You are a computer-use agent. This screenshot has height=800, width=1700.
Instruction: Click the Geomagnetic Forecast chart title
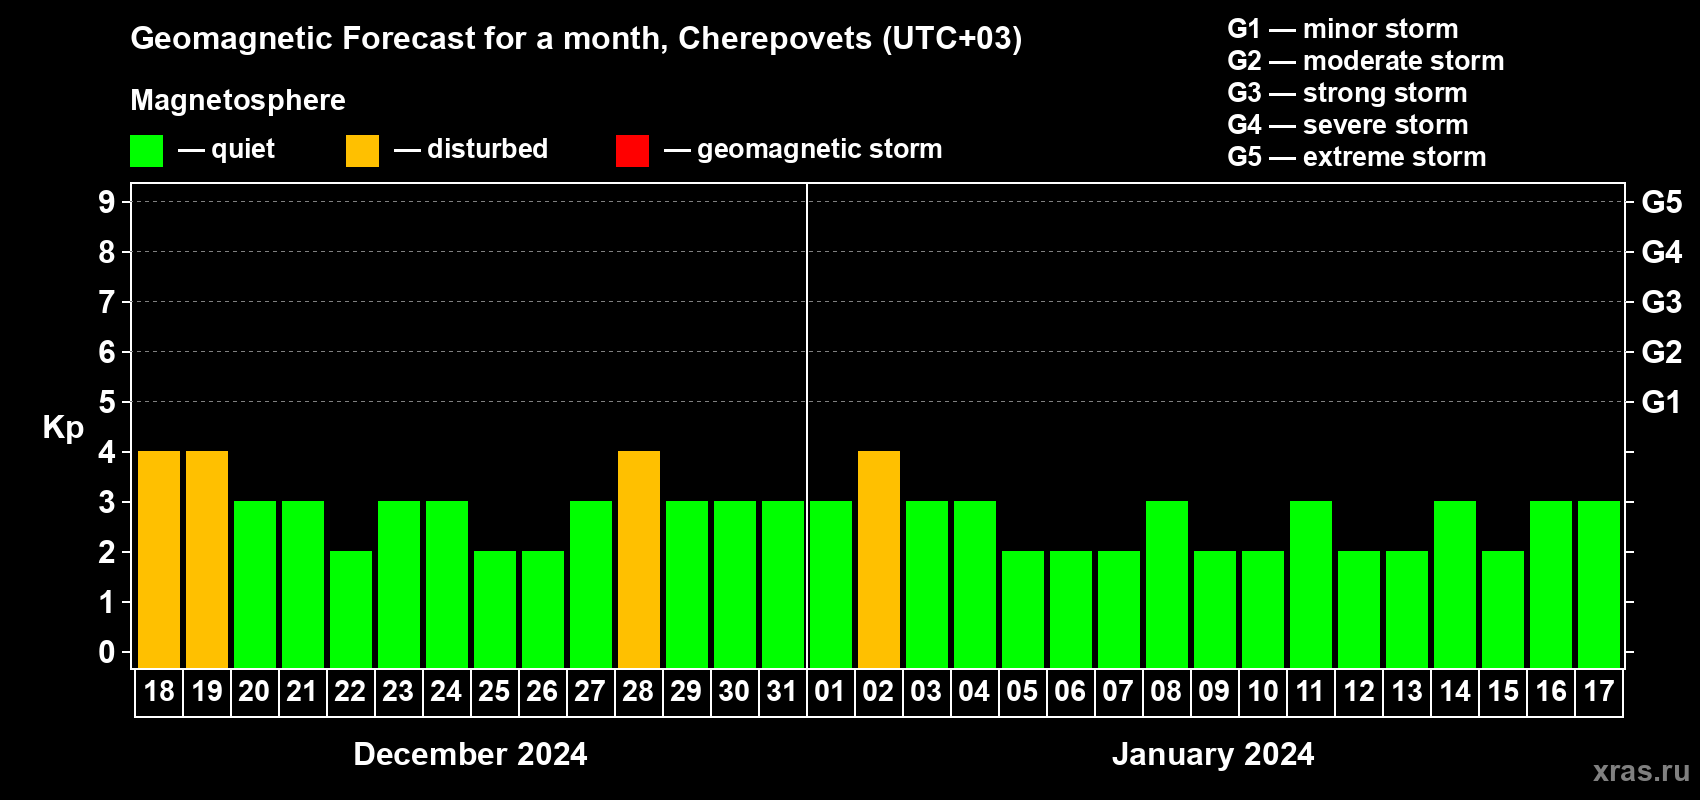click(x=576, y=38)
